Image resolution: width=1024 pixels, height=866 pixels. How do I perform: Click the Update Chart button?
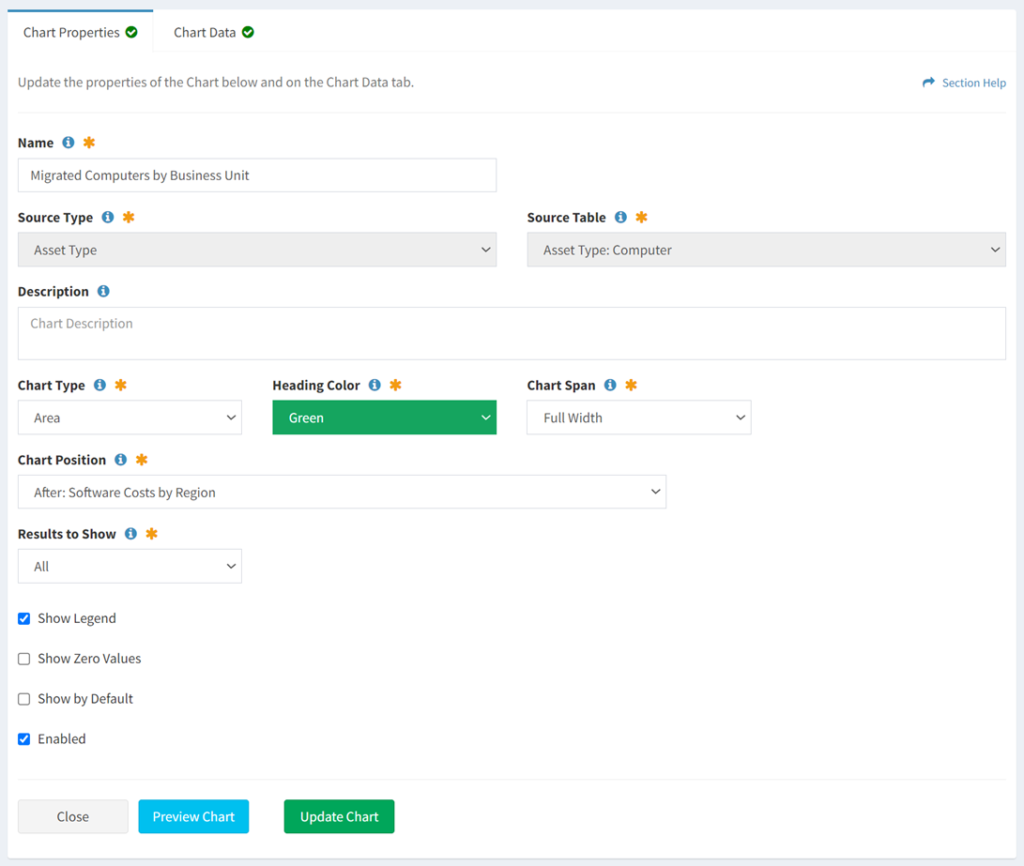(x=338, y=816)
